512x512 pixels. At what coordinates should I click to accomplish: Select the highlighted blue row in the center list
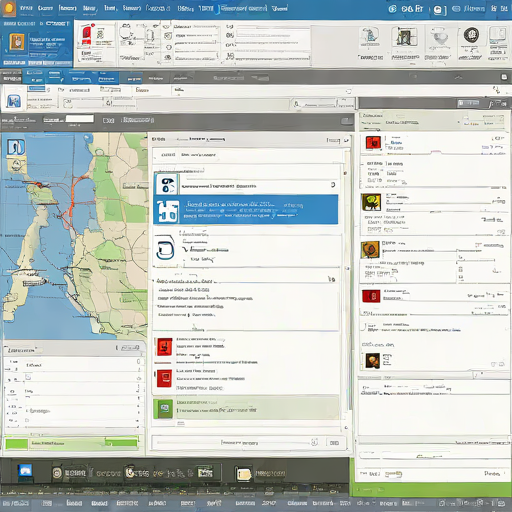click(x=245, y=210)
